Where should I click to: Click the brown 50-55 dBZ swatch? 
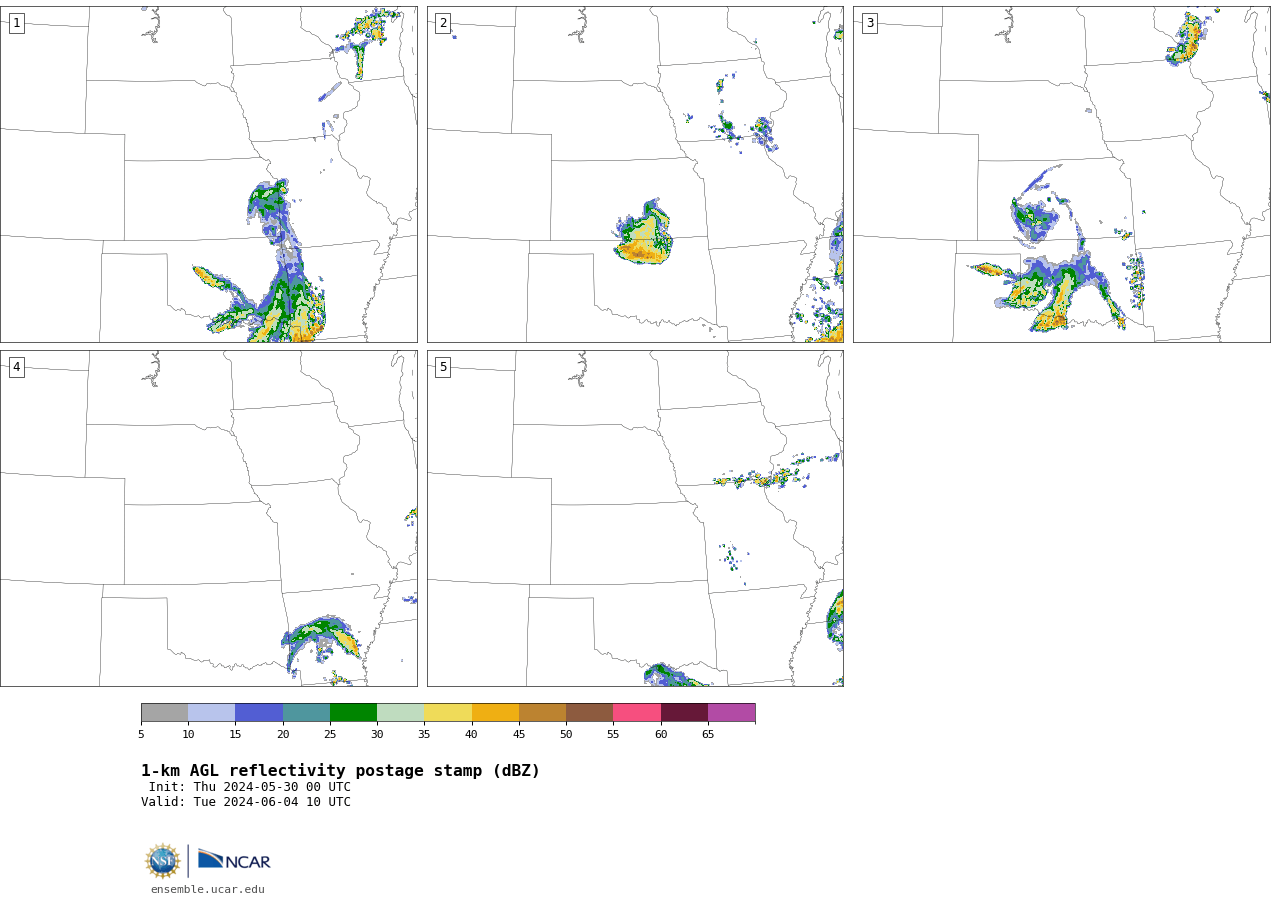(x=590, y=713)
